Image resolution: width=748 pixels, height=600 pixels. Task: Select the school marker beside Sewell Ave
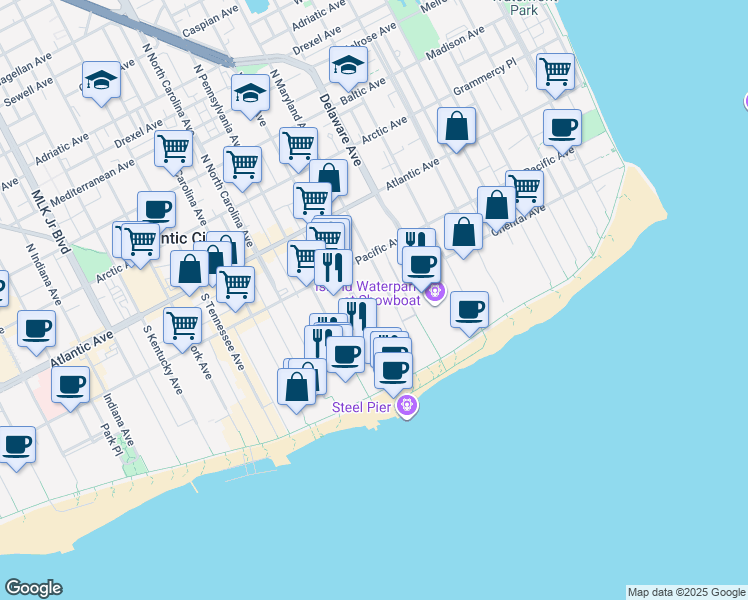point(101,81)
